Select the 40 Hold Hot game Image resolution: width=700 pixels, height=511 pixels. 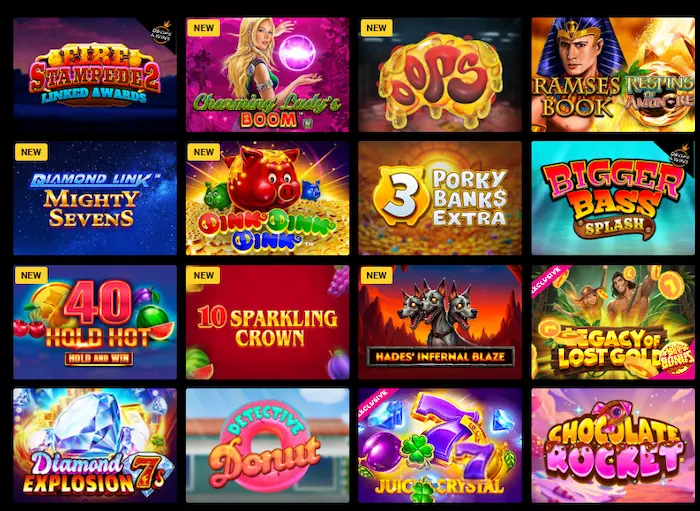[95, 322]
